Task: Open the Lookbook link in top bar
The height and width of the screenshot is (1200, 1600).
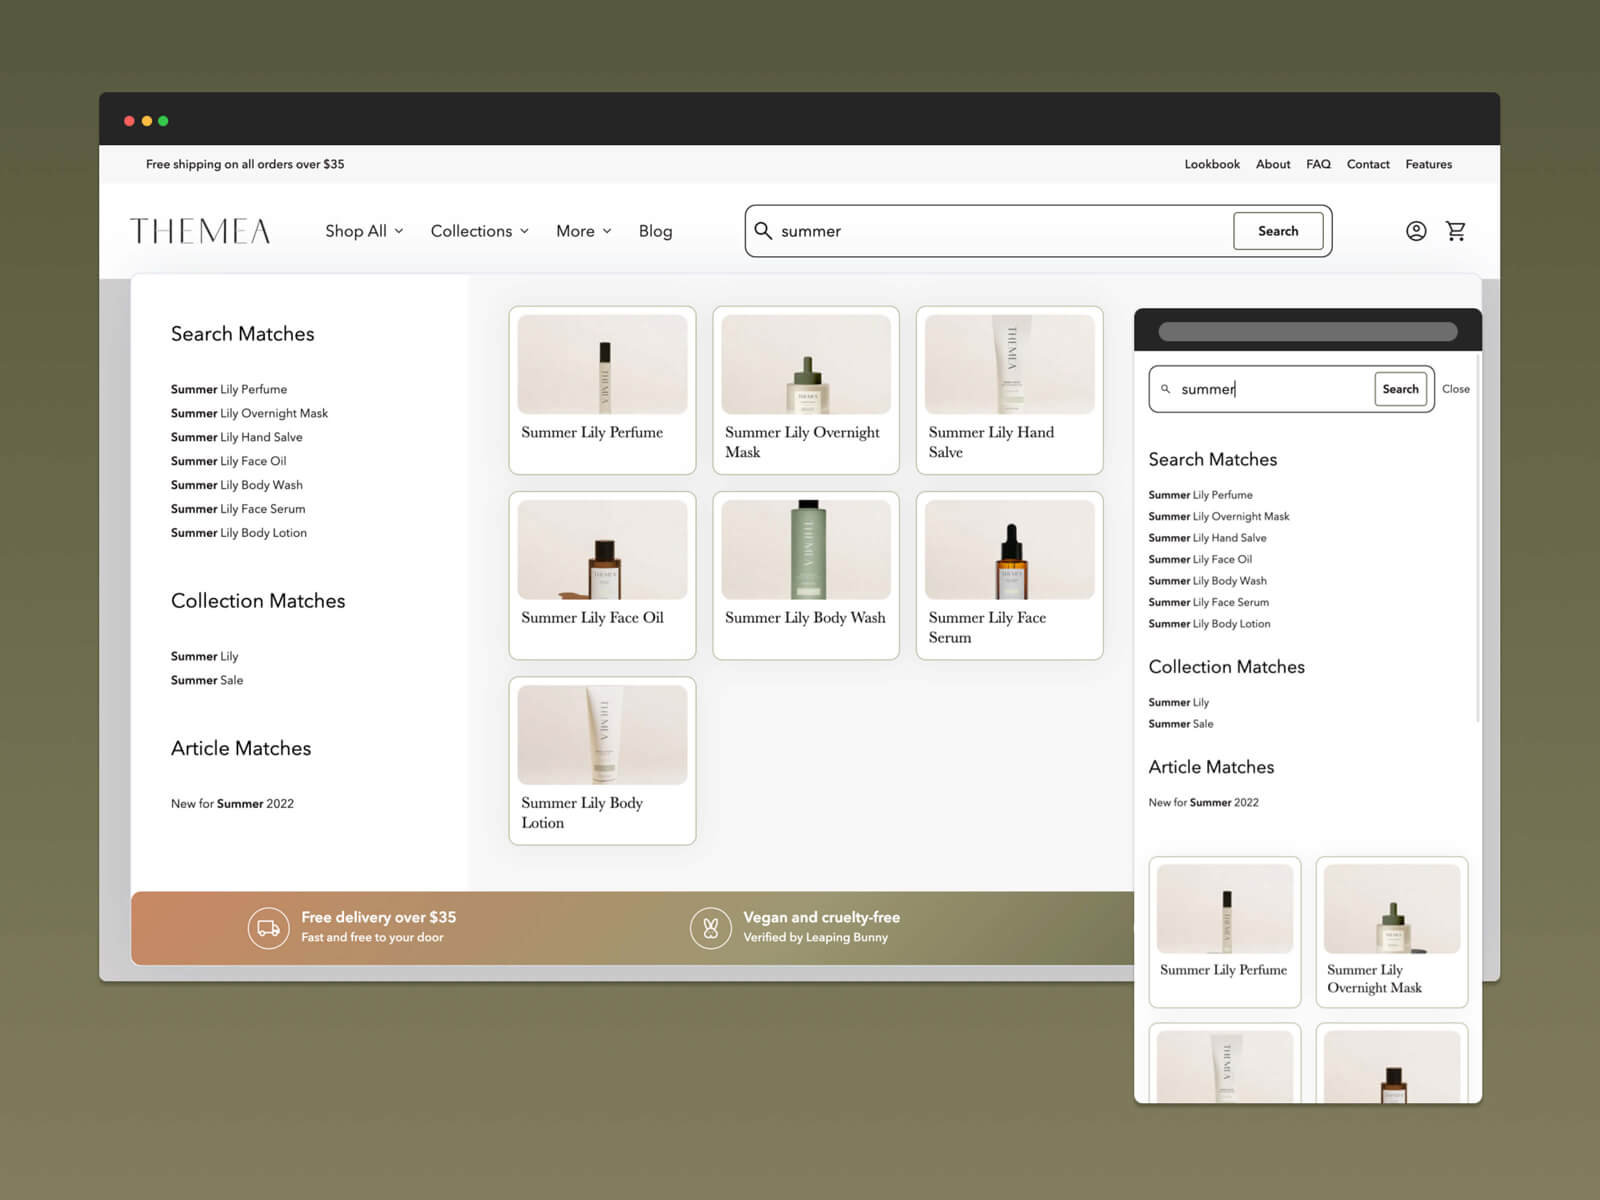Action: [x=1211, y=164]
